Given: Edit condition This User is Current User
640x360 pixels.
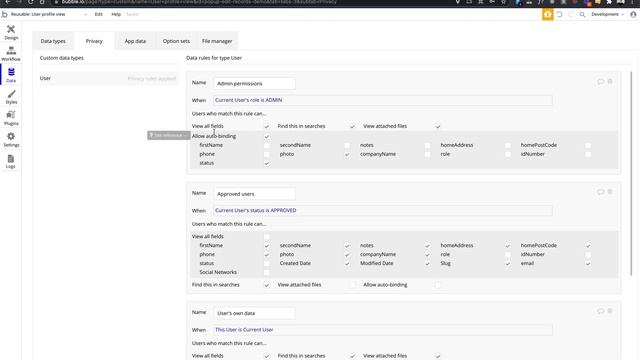Looking at the screenshot, I should pos(383,330).
